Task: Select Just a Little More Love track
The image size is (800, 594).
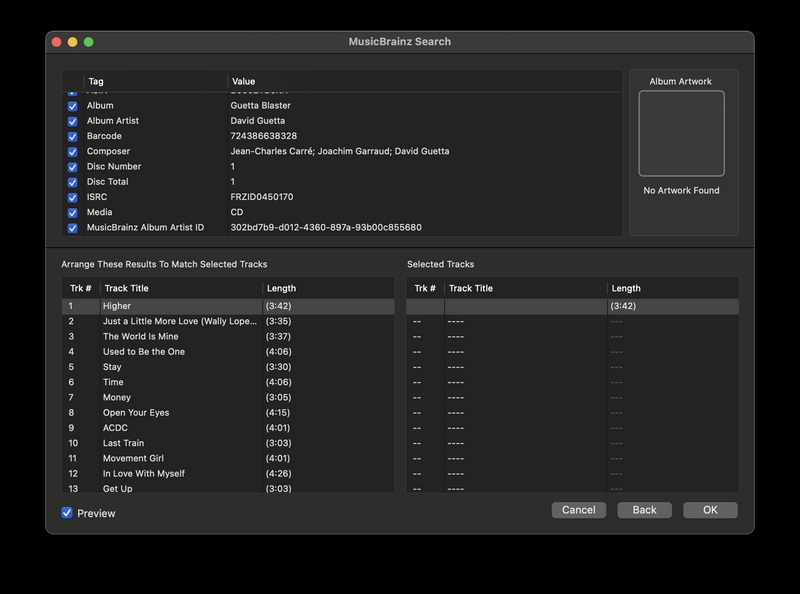Action: tap(228, 321)
